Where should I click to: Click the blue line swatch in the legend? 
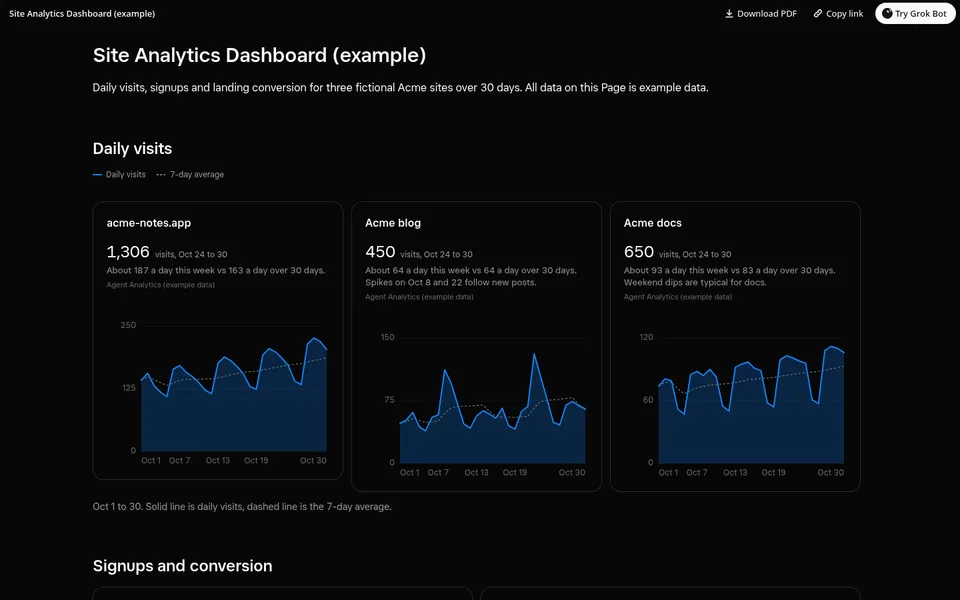pos(97,174)
